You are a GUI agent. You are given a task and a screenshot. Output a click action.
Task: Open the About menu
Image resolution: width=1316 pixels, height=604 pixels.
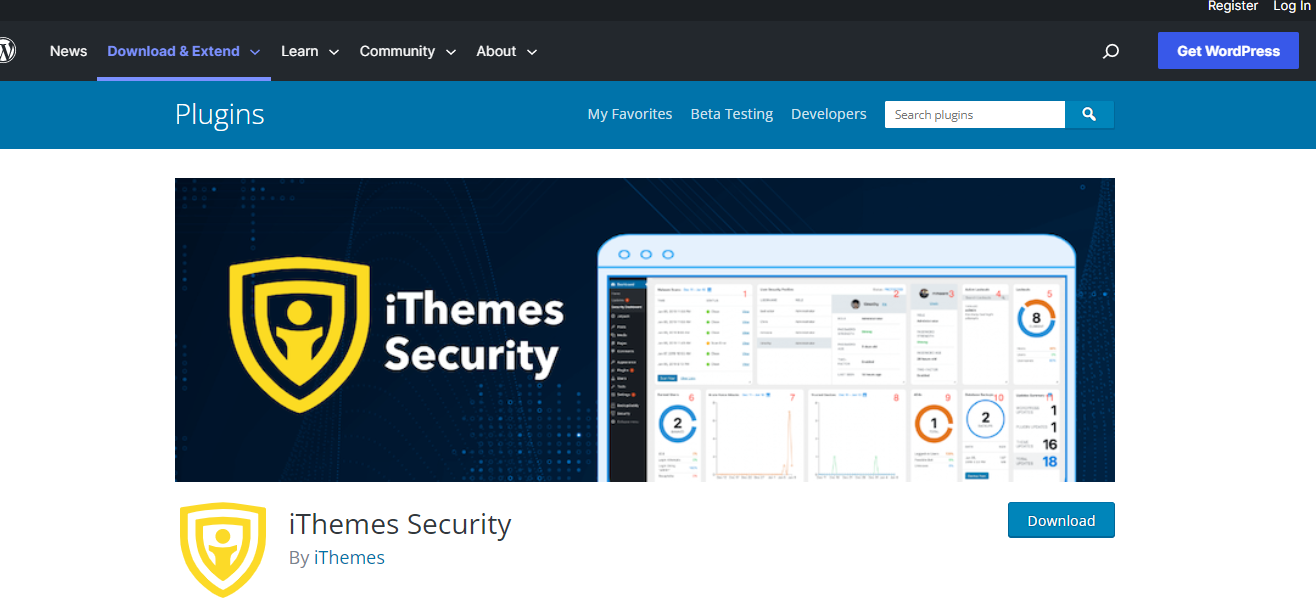(496, 51)
